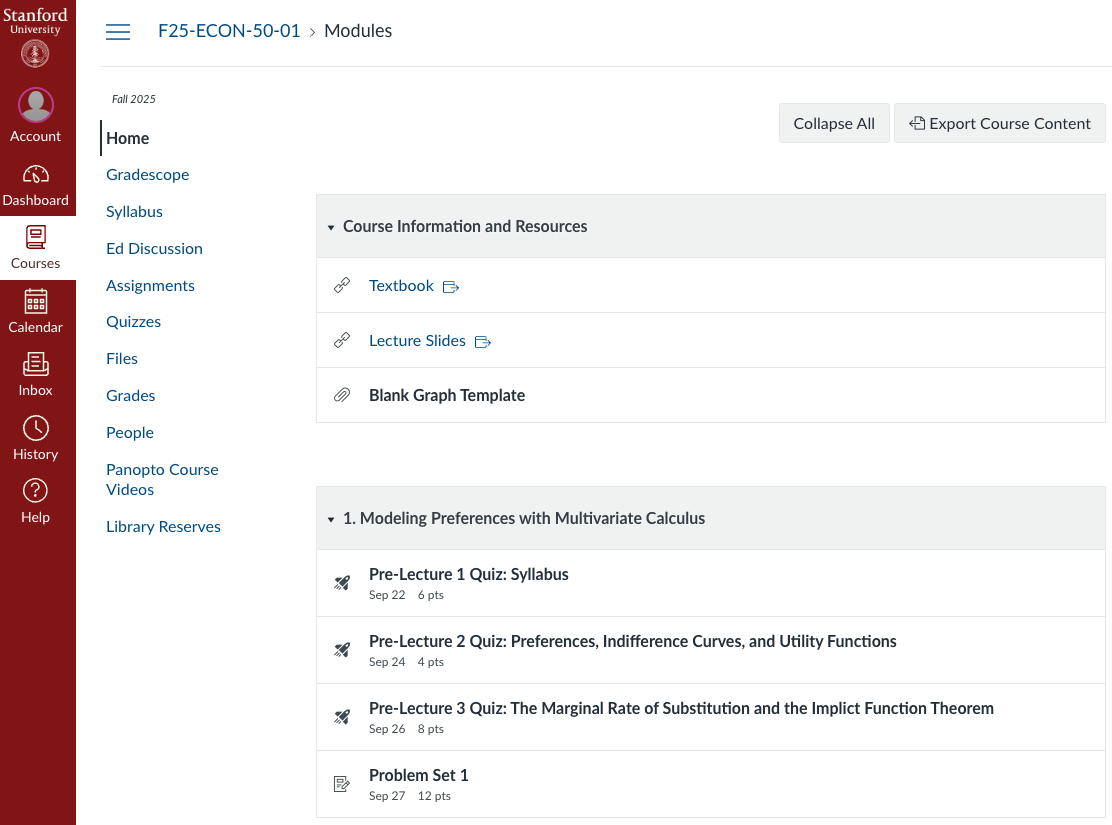Image resolution: width=1112 pixels, height=825 pixels.
Task: Open the History clock icon
Action: [35, 428]
